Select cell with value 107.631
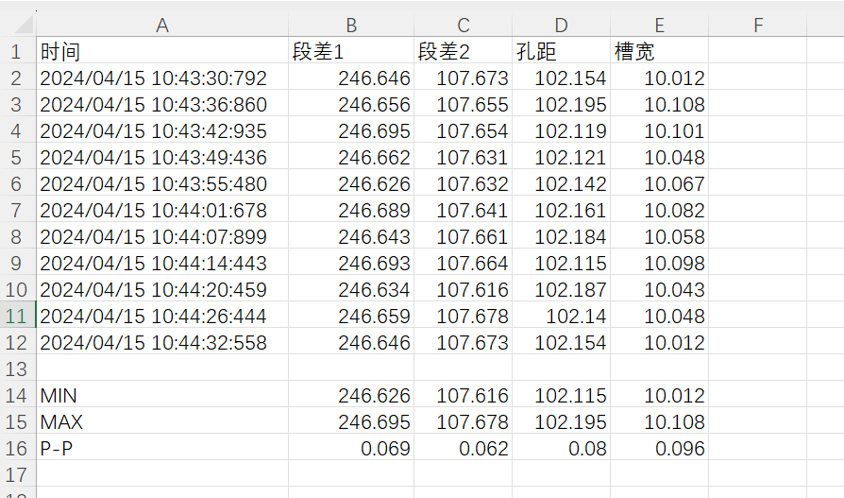 (x=463, y=157)
